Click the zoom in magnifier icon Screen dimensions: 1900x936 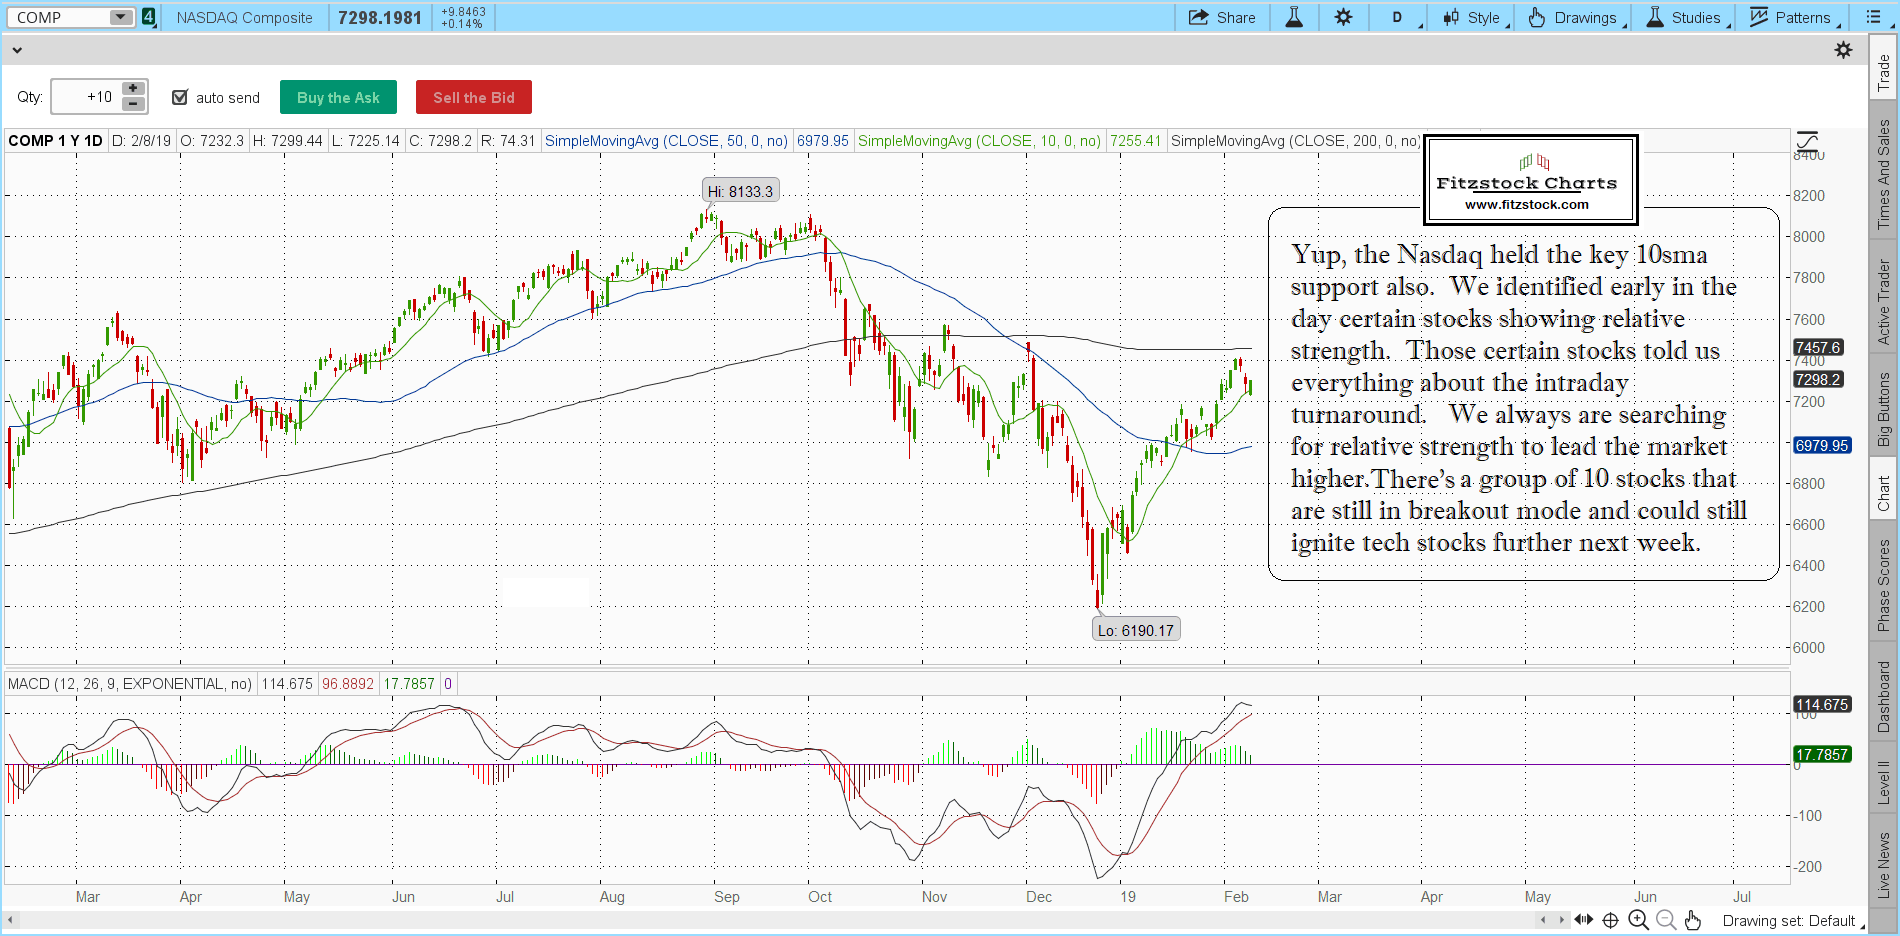1638,920
